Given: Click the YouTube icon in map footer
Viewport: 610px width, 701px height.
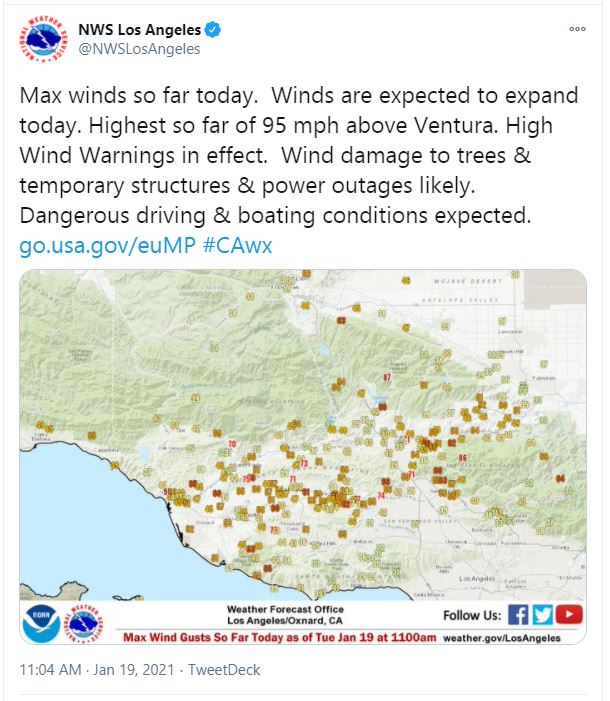Looking at the screenshot, I should click(569, 614).
